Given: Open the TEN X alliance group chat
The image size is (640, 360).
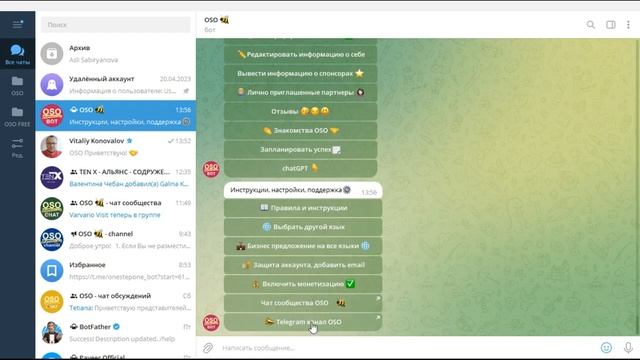Looking at the screenshot, I should pos(116,178).
